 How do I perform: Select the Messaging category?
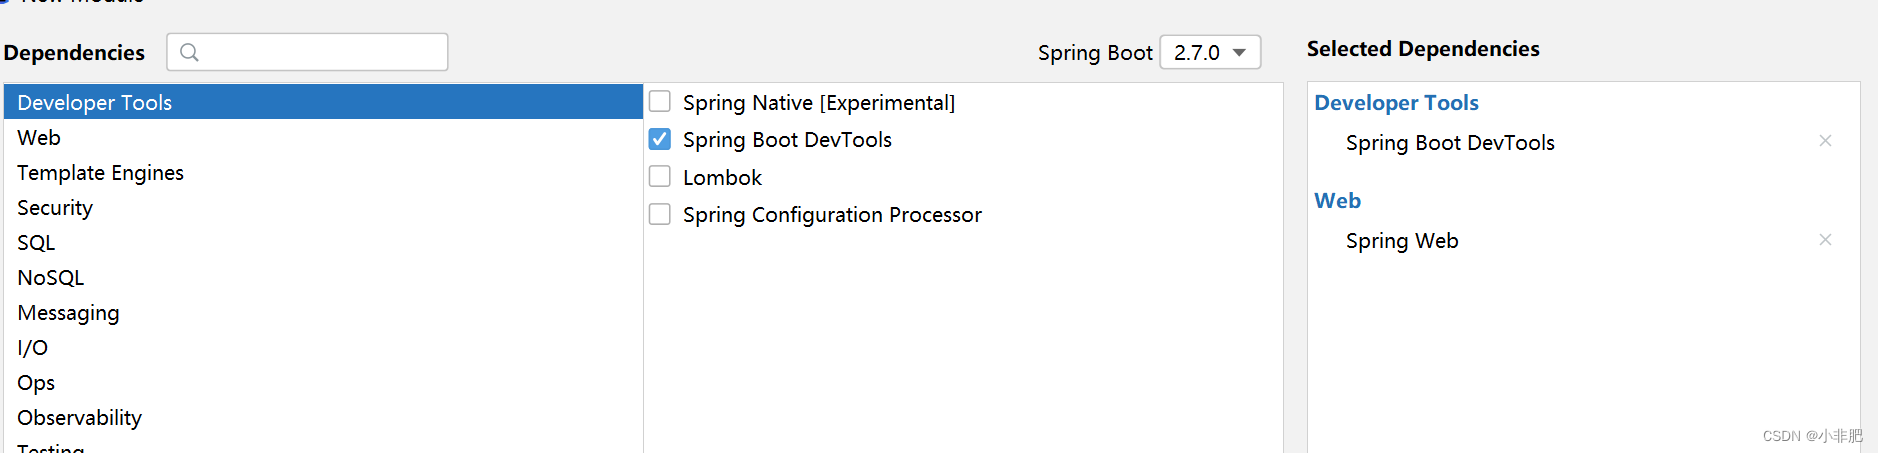(x=68, y=313)
